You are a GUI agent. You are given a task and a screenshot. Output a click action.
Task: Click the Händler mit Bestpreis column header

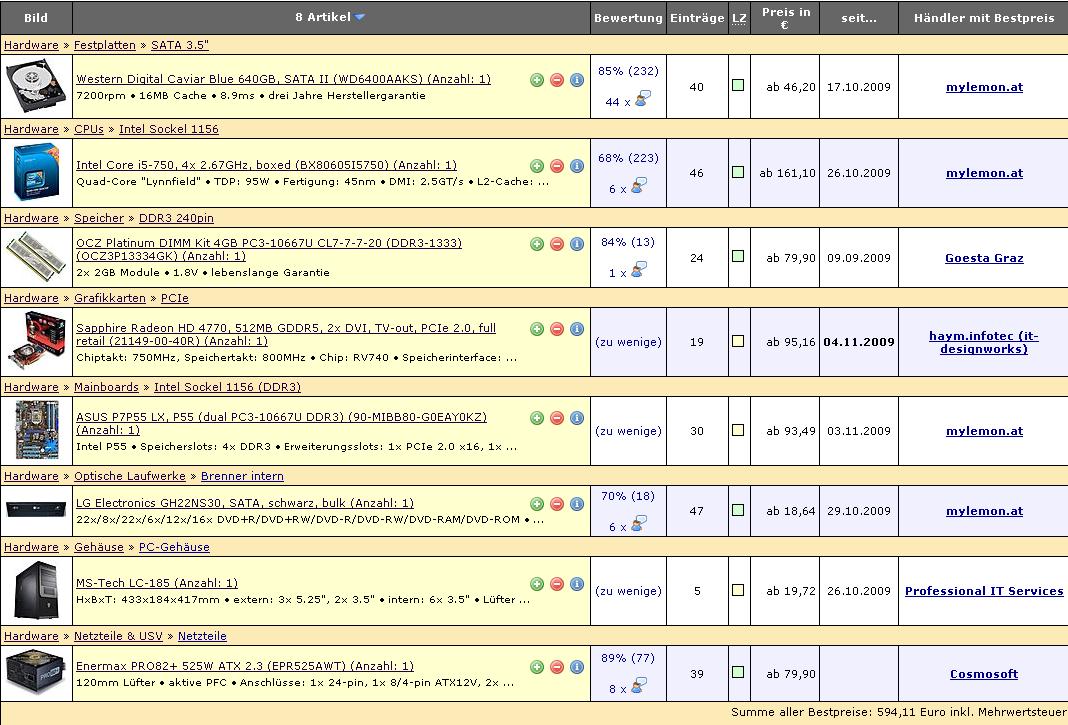pyautogui.click(x=984, y=18)
